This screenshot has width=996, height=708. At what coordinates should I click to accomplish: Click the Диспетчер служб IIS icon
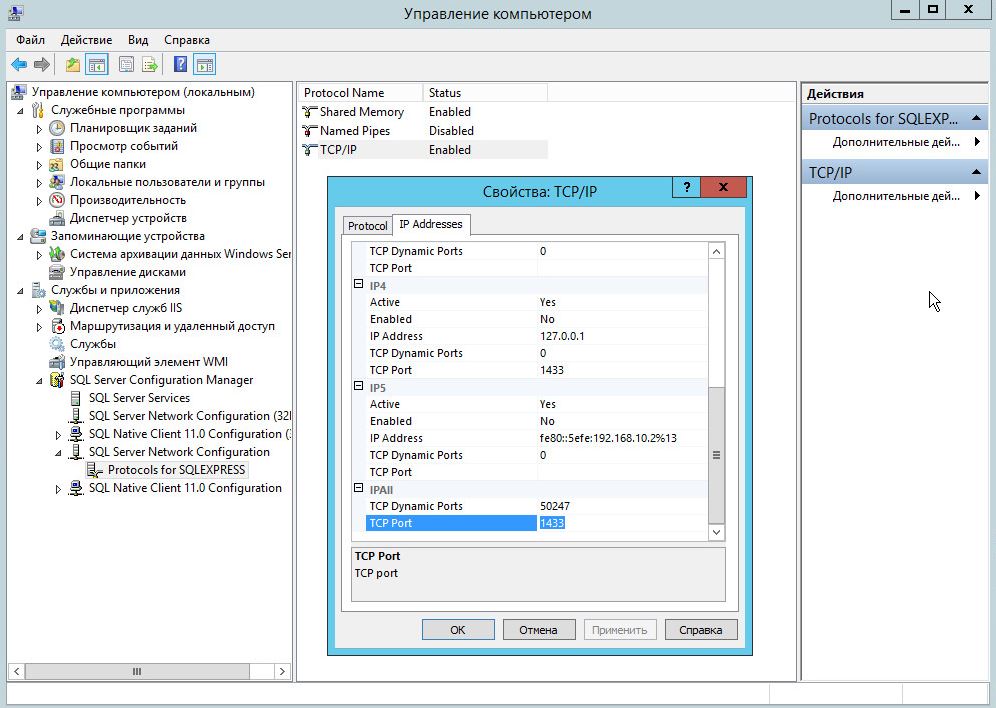click(x=57, y=308)
